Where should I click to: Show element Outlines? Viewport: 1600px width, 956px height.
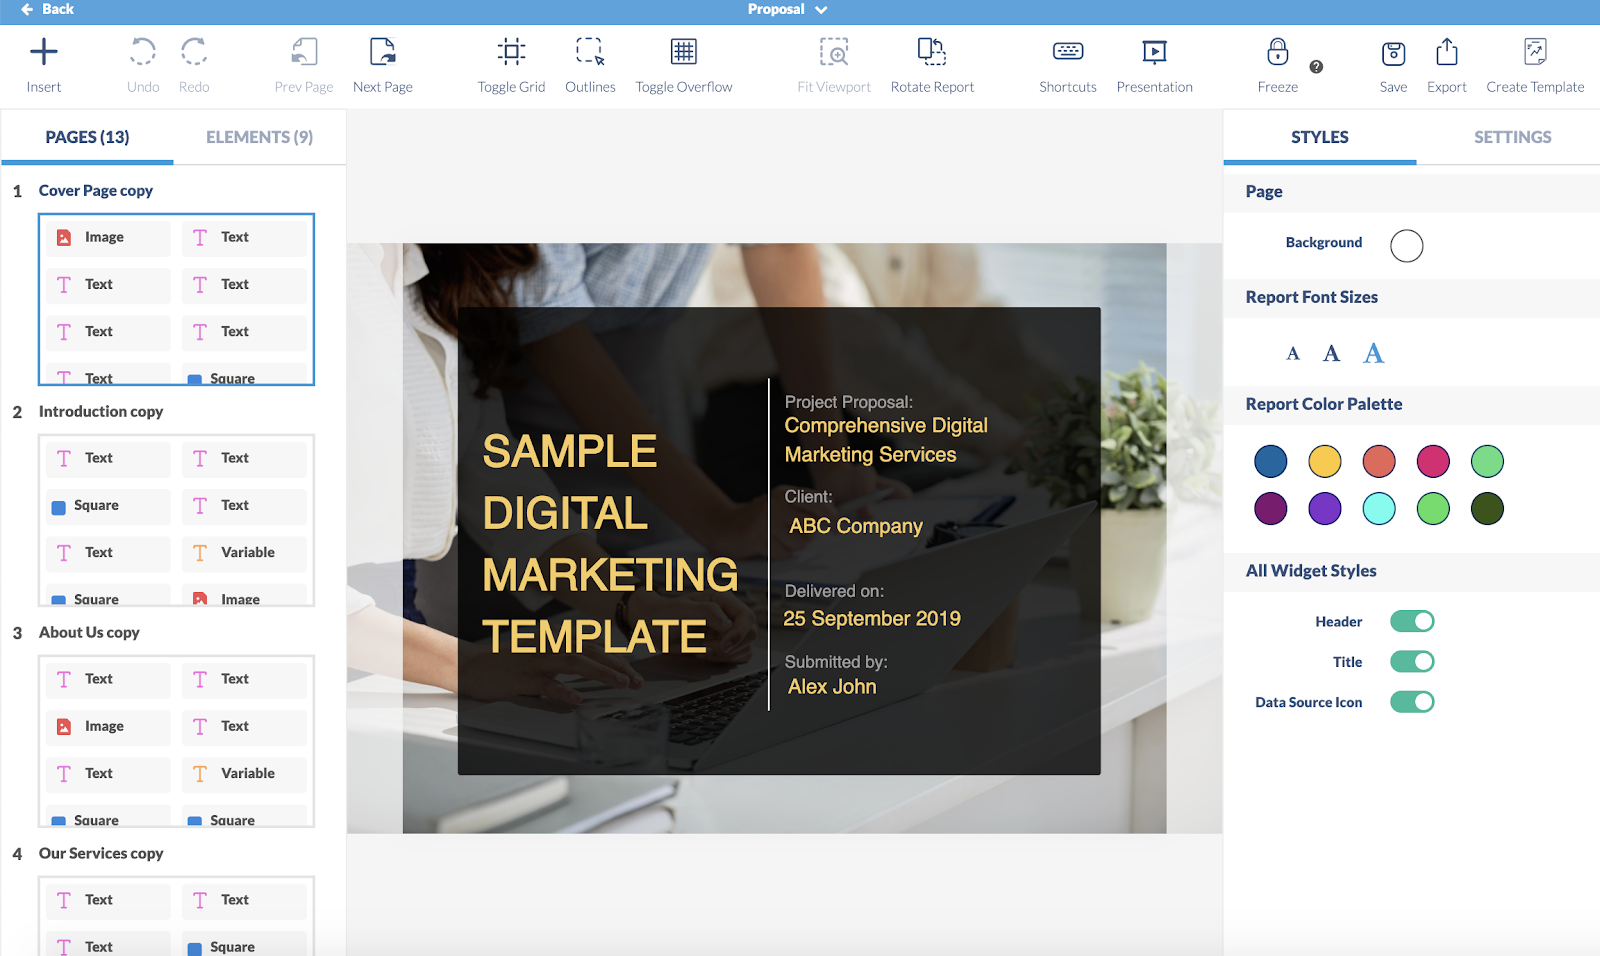590,66
